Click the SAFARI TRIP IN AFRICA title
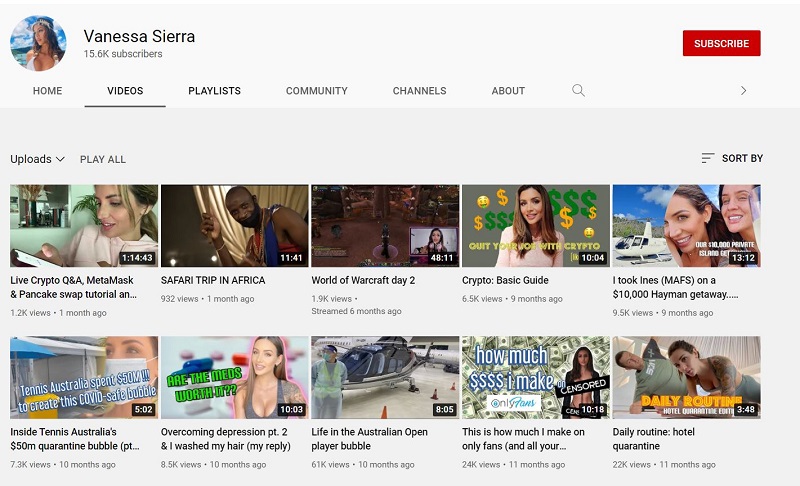 (213, 280)
